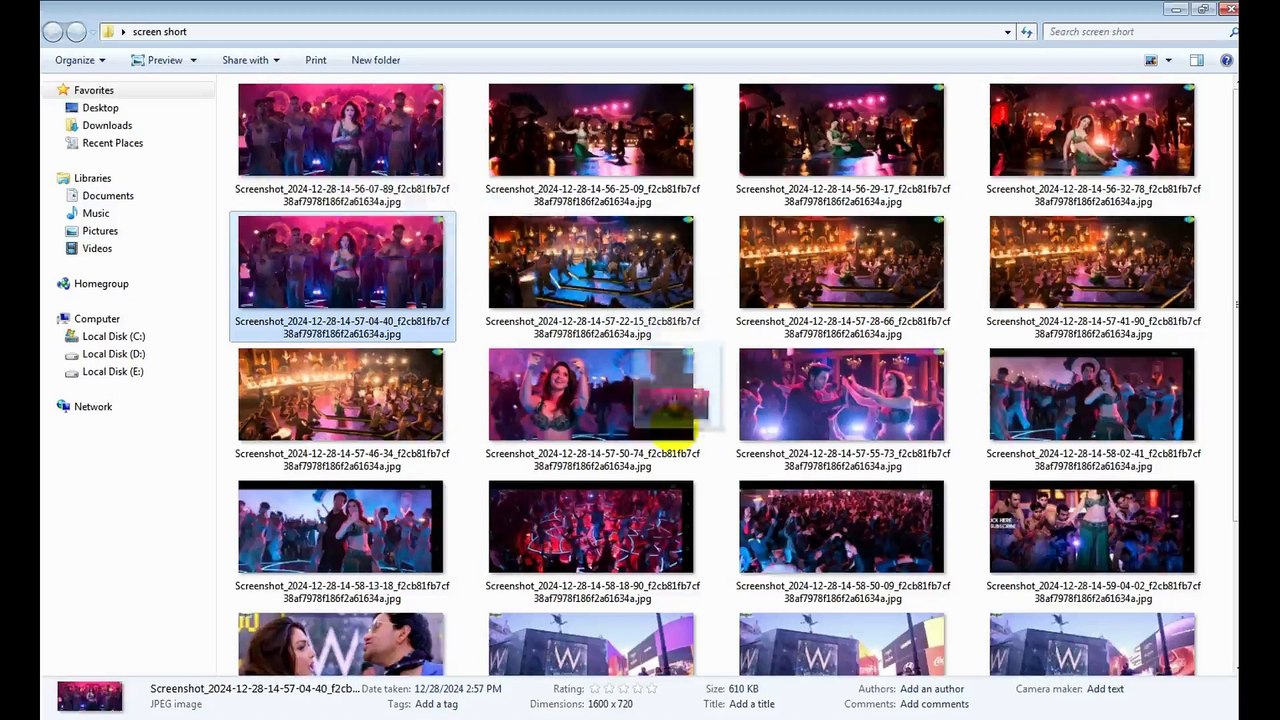Viewport: 1280px width, 720px height.
Task: Click the Favorites star icon
Action: pos(64,90)
